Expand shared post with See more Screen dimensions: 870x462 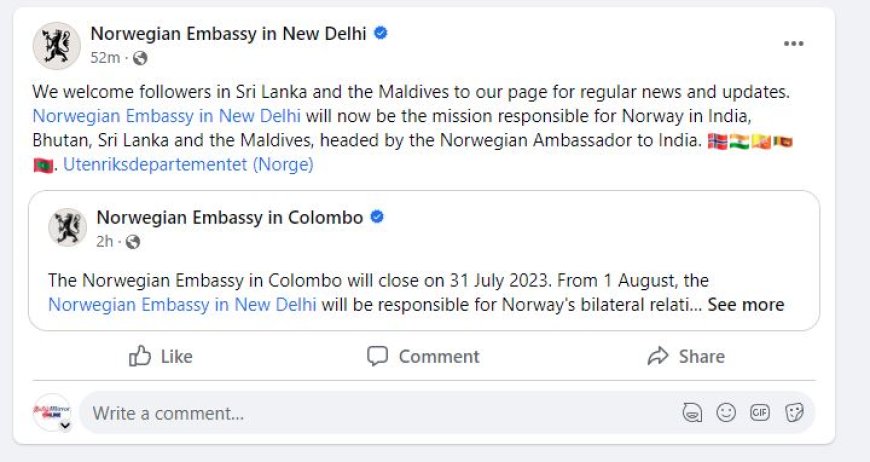[x=745, y=304]
